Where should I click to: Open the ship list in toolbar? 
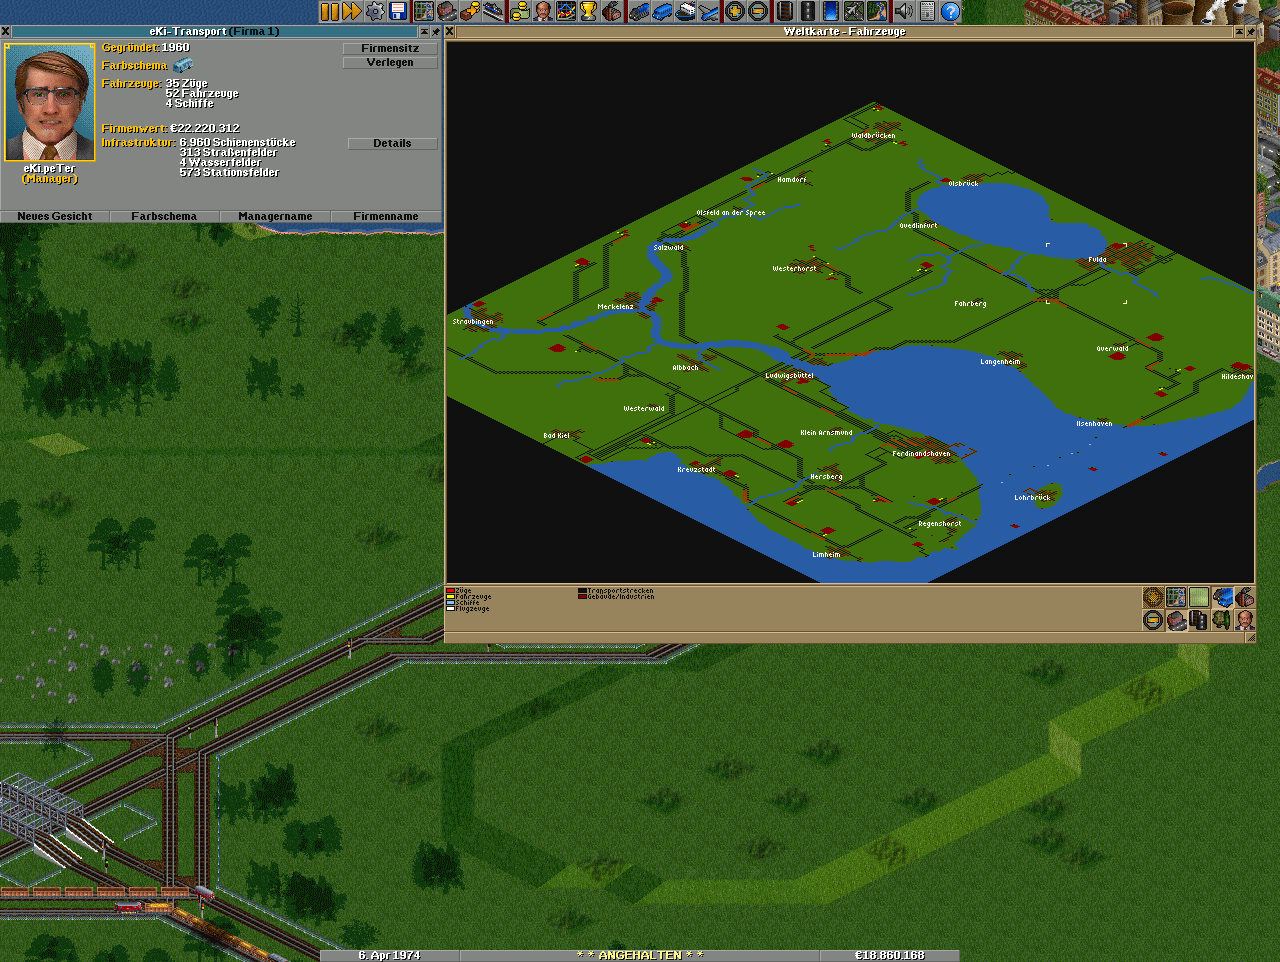(x=686, y=11)
